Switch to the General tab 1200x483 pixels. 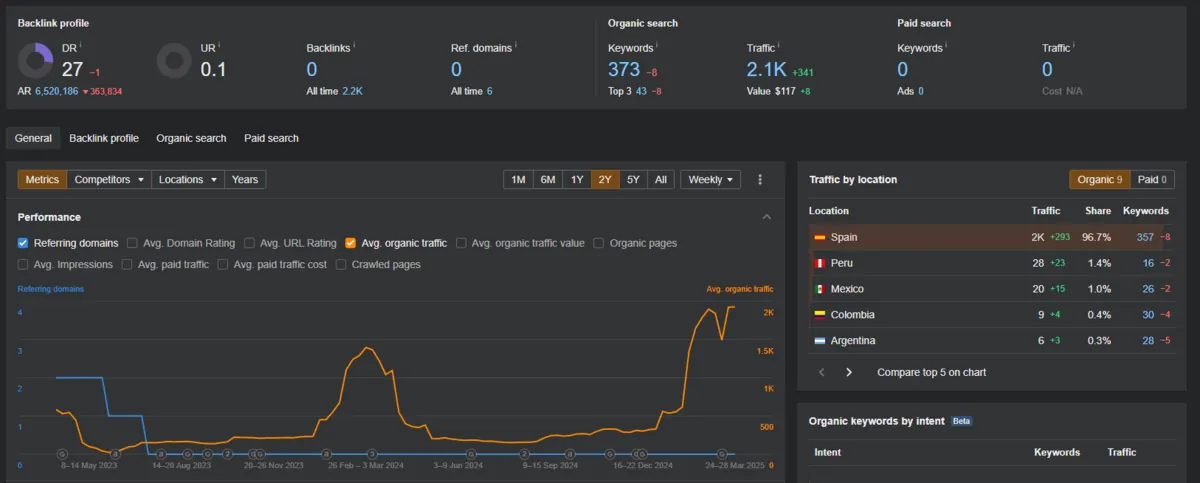click(33, 138)
